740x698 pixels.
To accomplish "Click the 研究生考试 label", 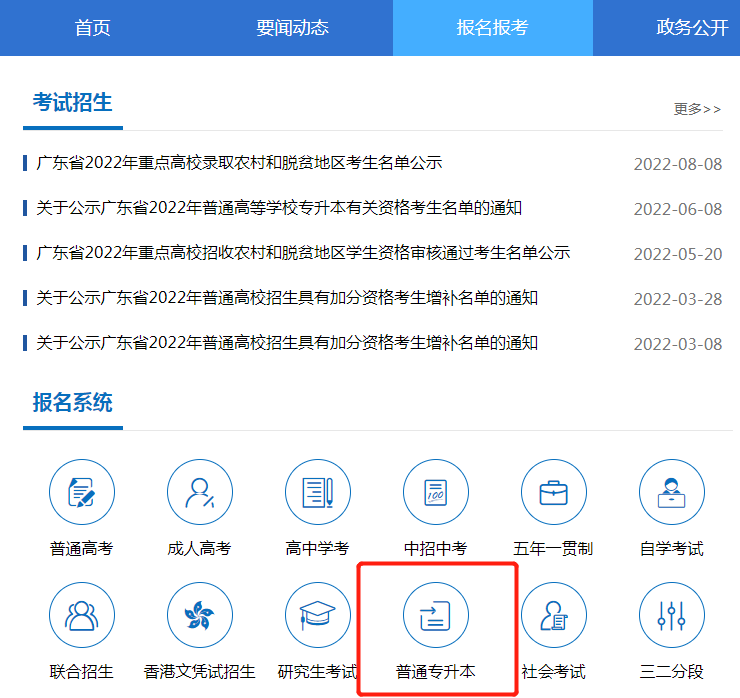I will 318,671.
